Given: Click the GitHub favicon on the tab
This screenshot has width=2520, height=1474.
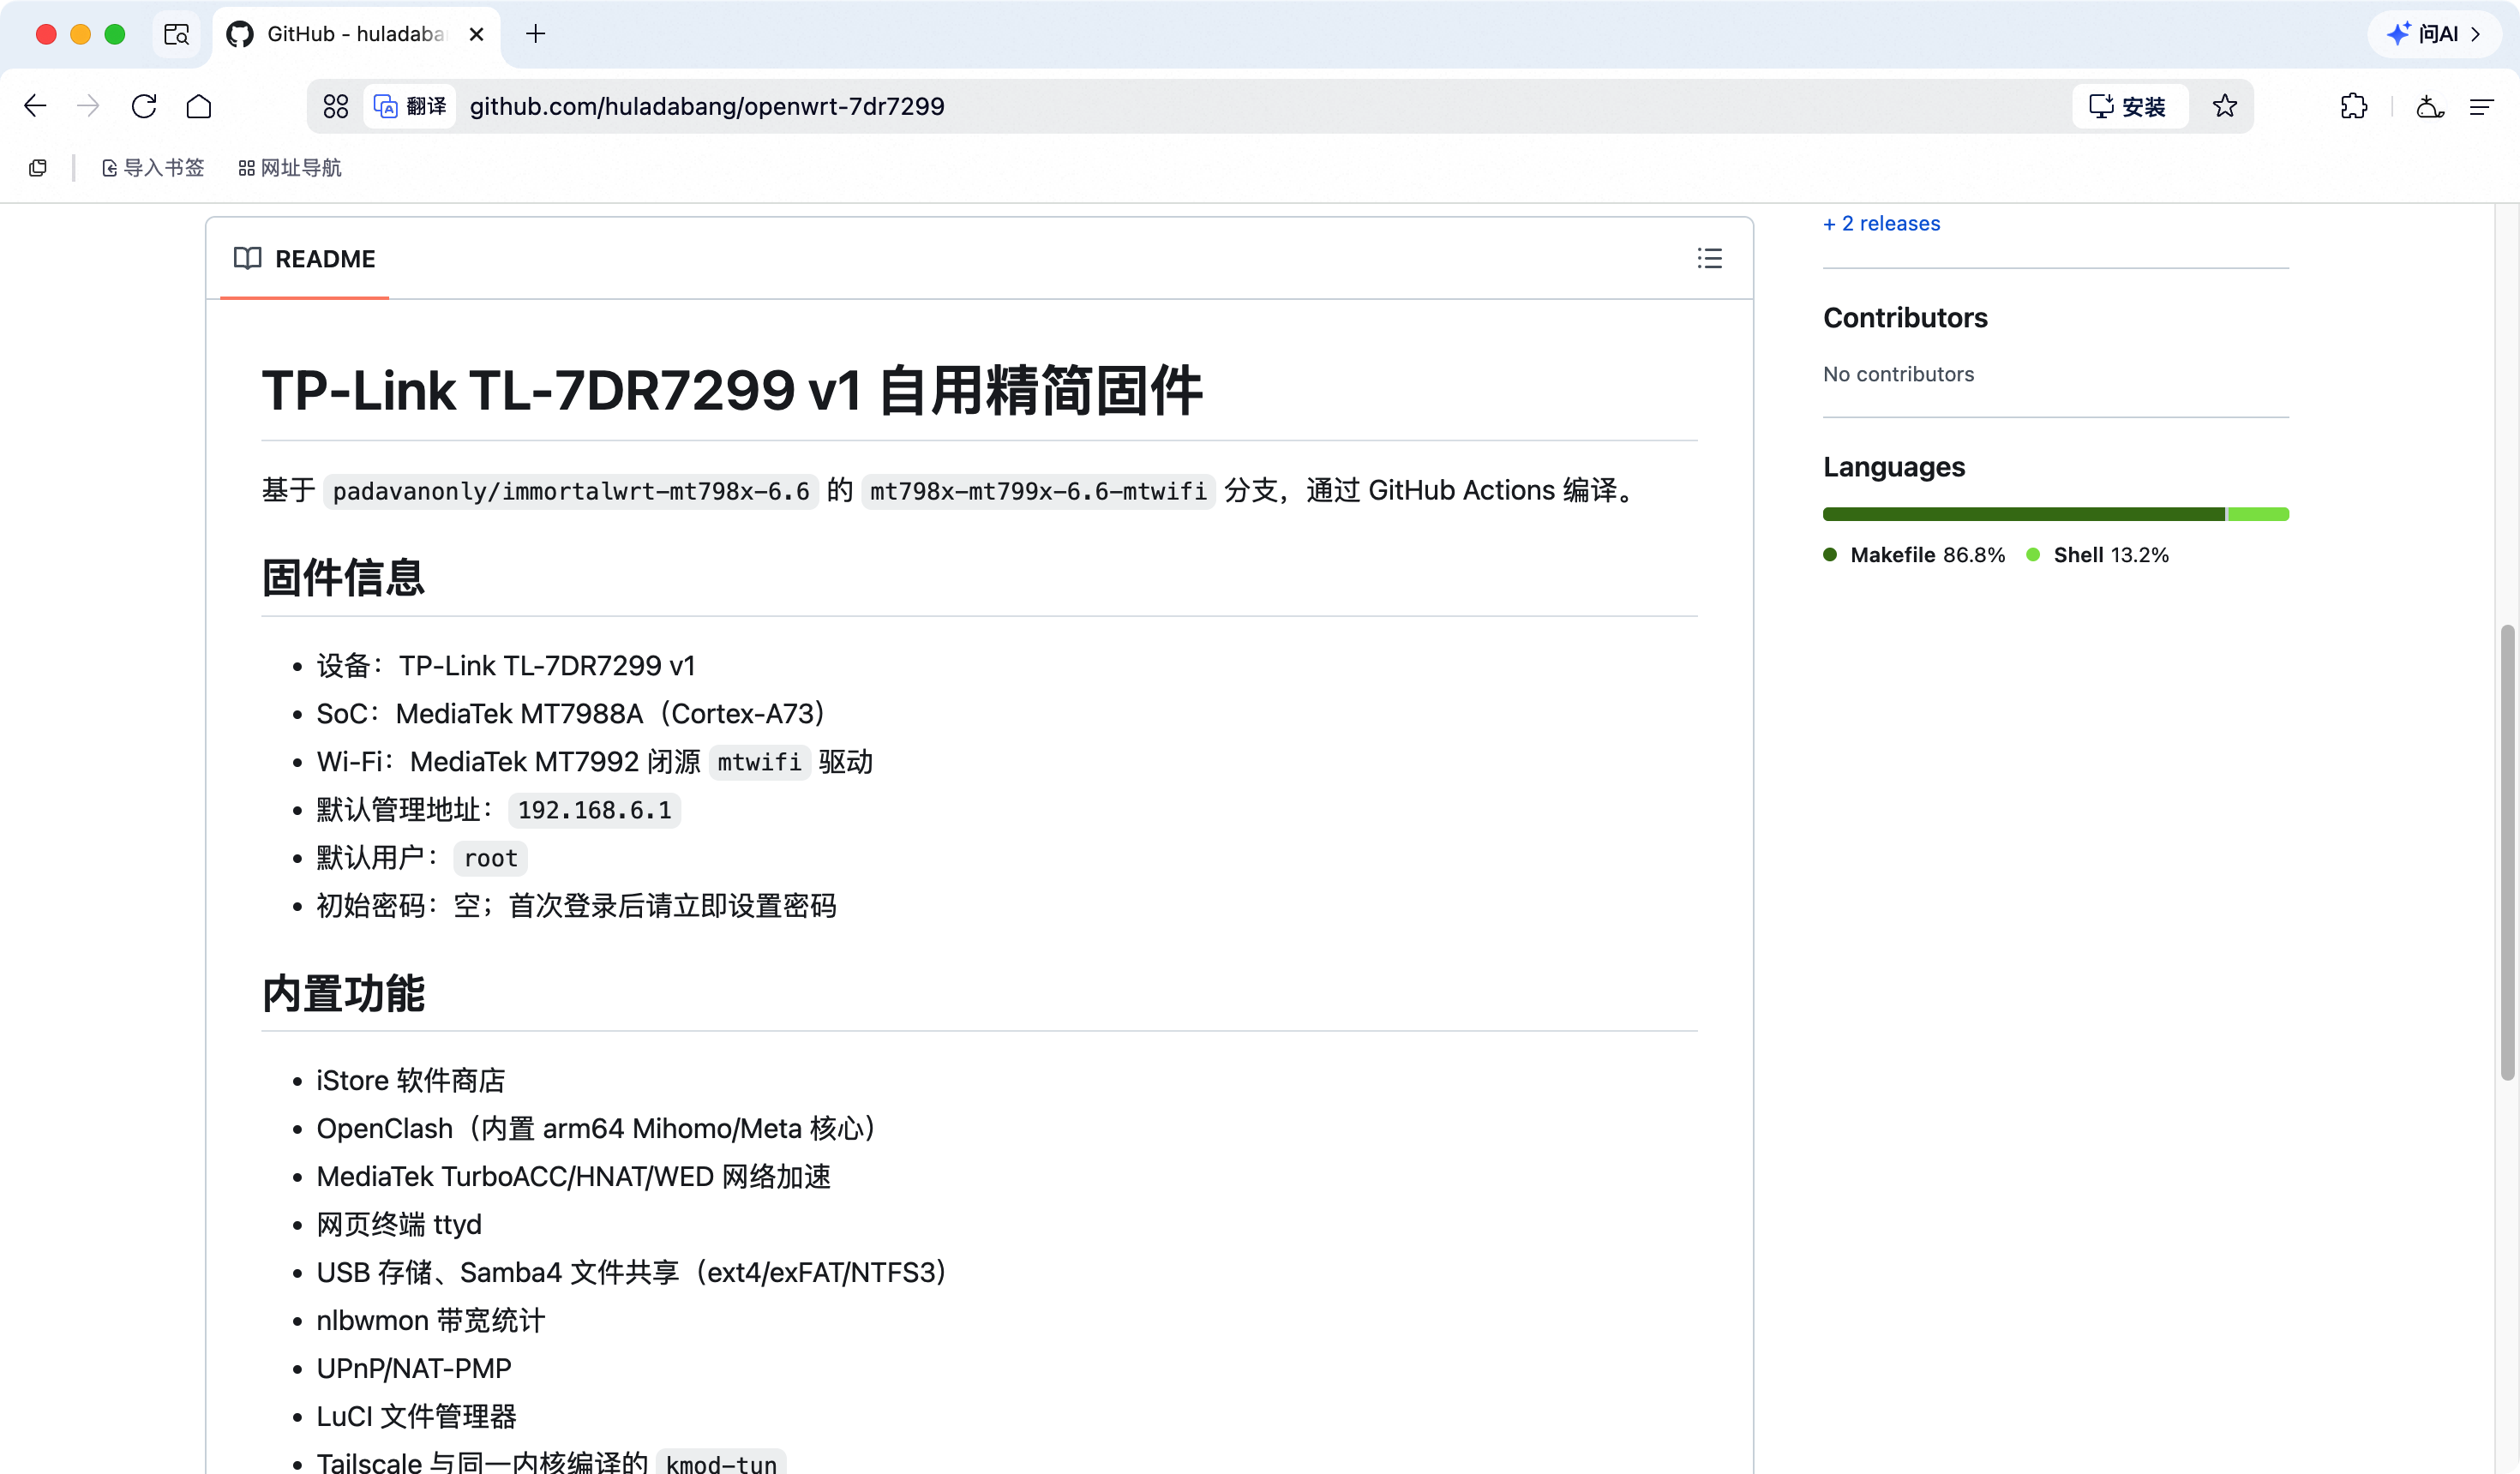Looking at the screenshot, I should click(x=240, y=34).
